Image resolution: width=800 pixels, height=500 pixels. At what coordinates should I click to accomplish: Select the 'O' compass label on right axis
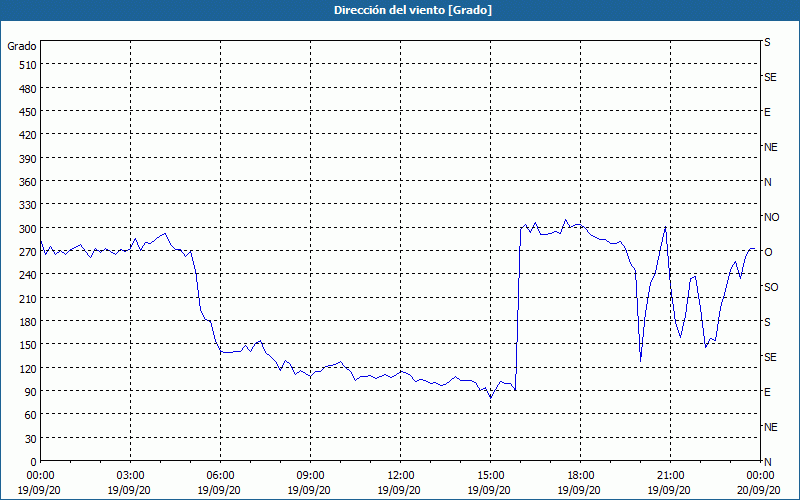tap(768, 252)
